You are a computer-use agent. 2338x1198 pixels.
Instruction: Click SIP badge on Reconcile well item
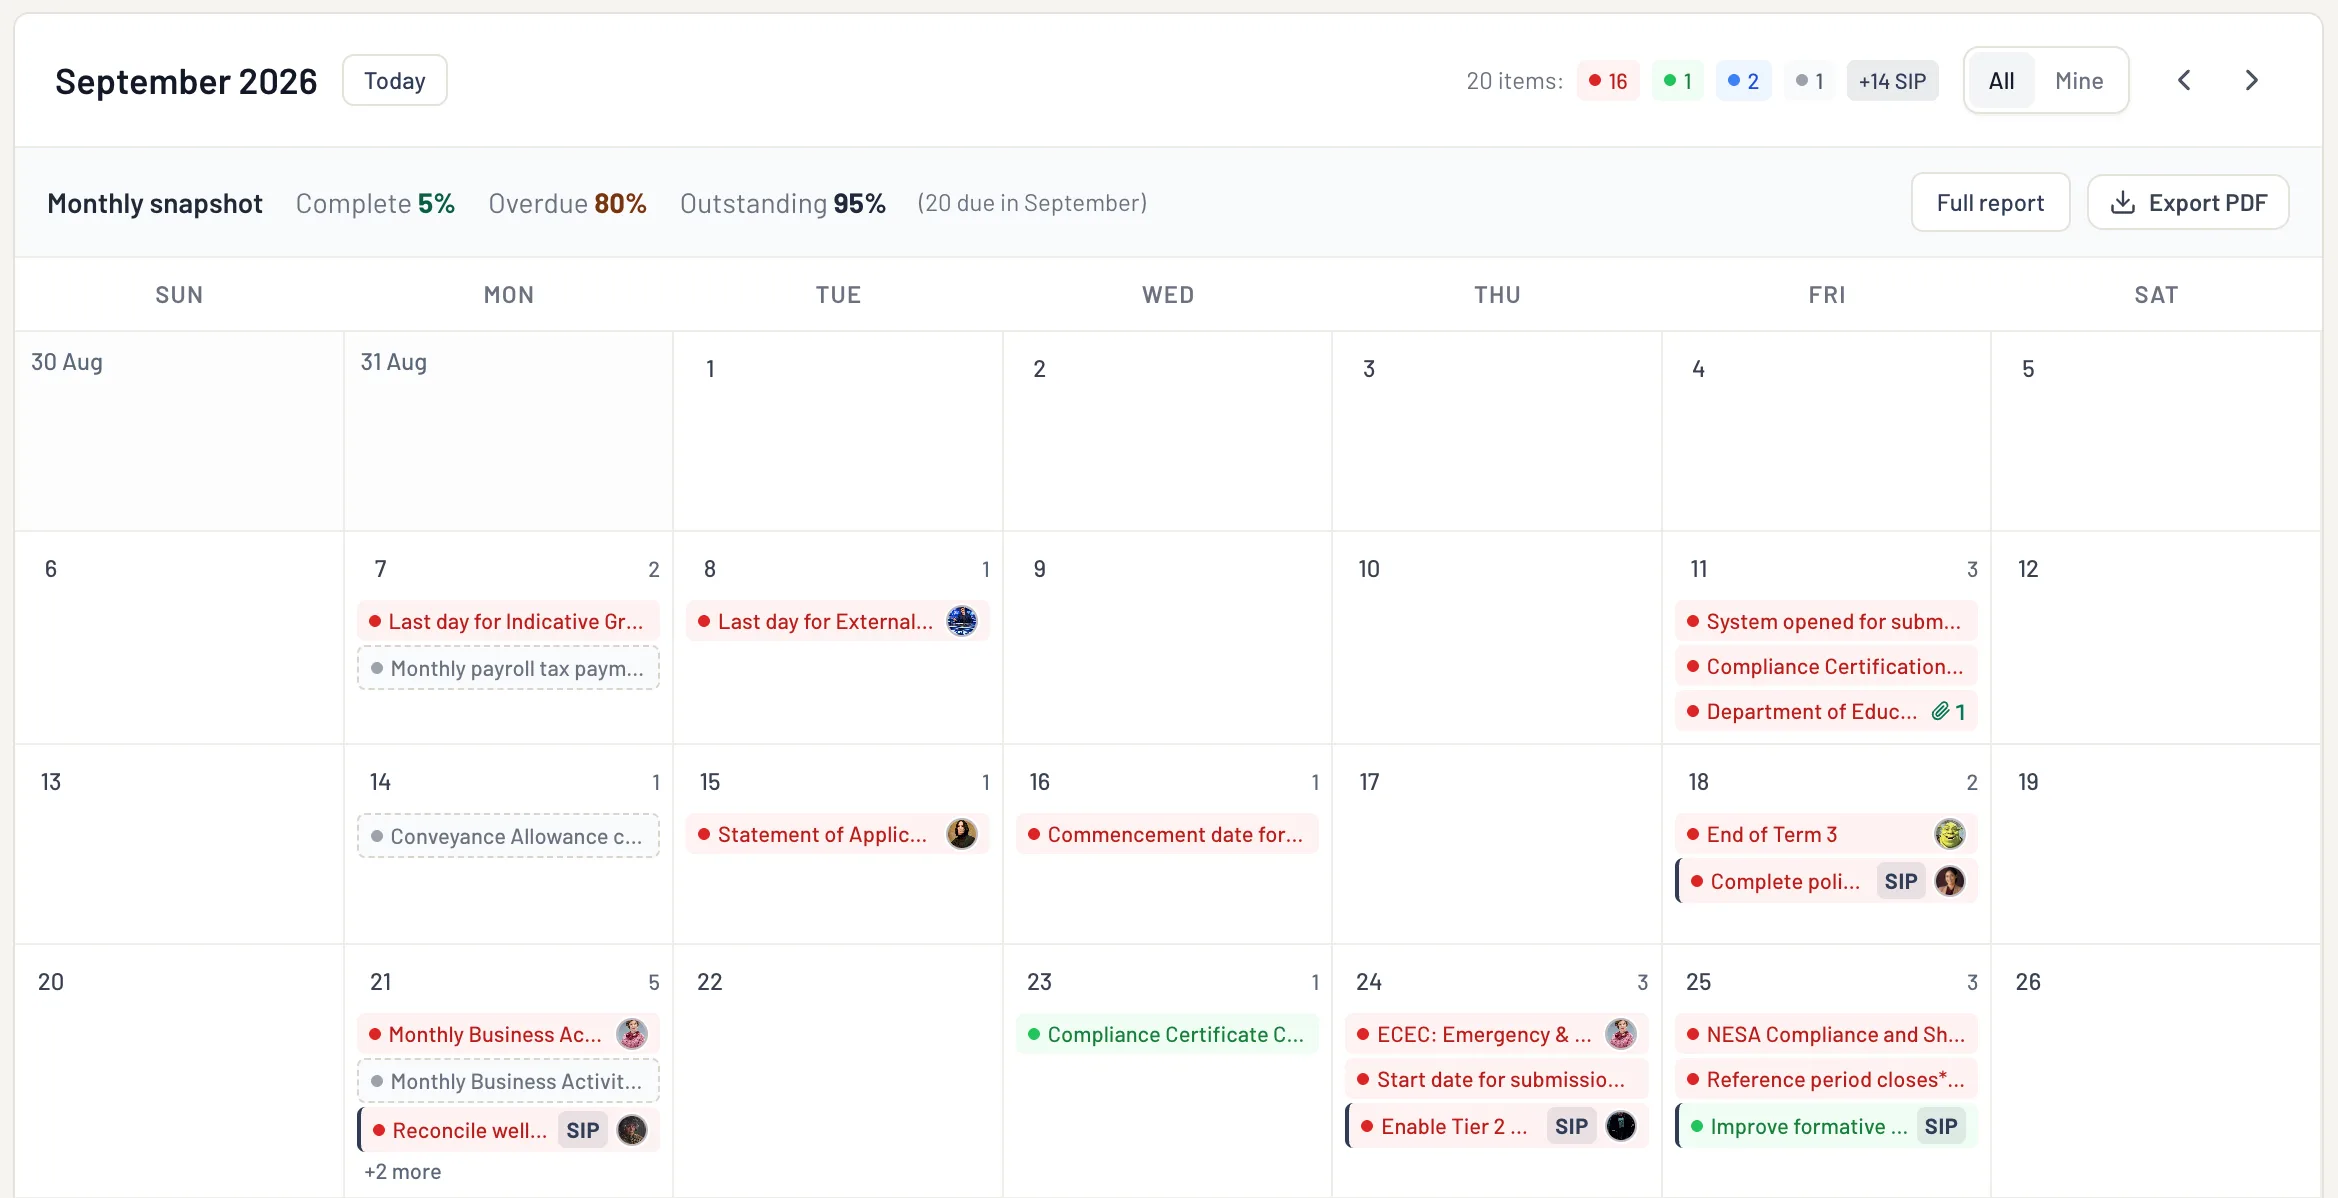coord(582,1130)
